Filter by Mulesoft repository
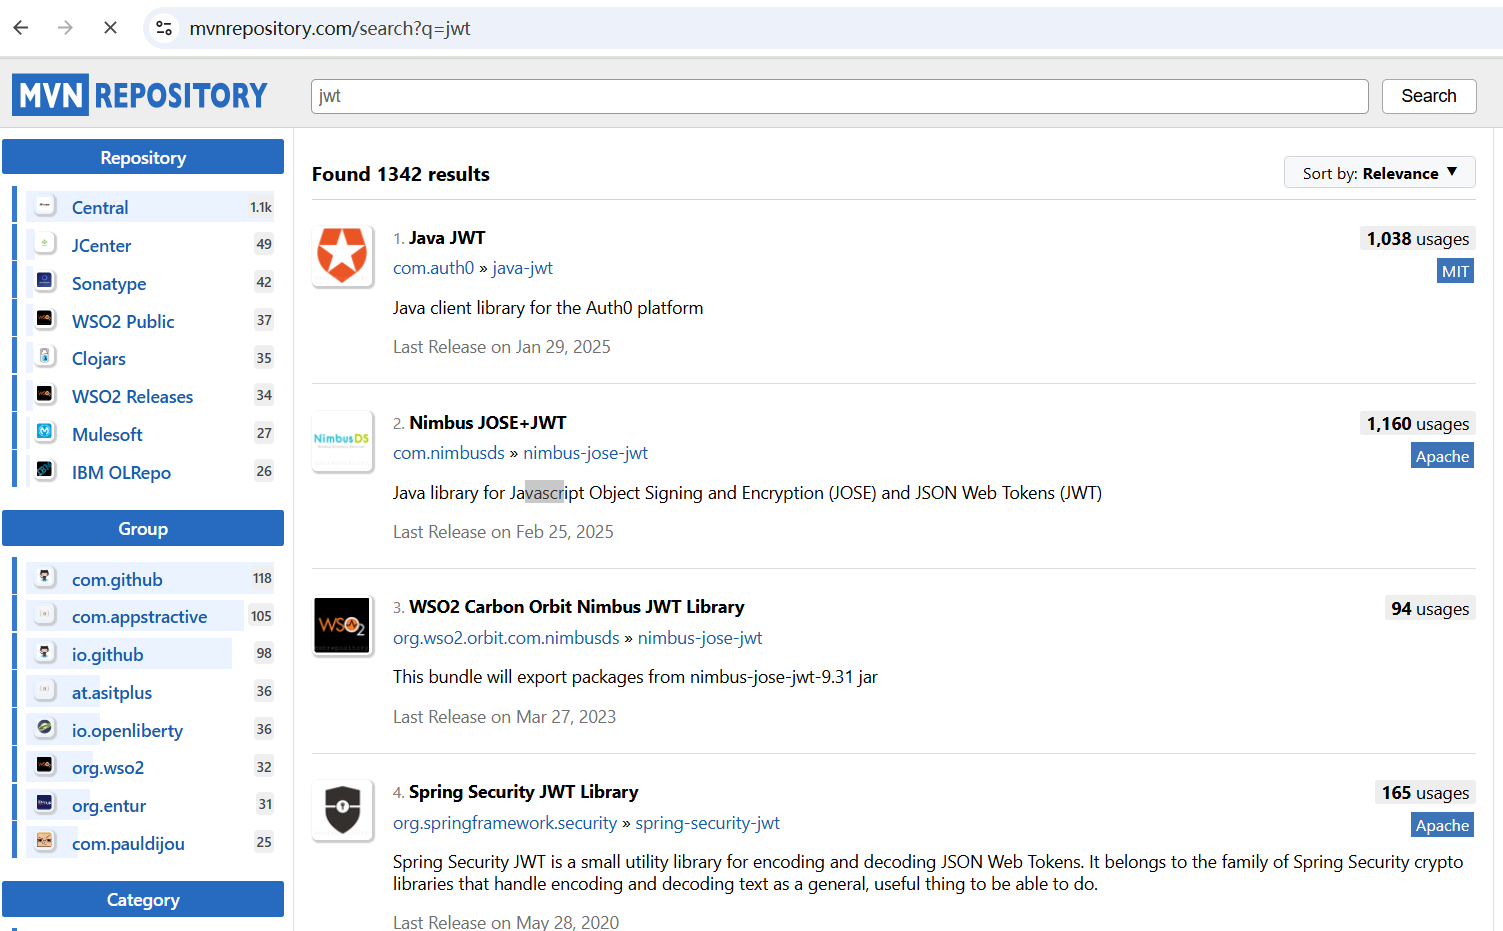The width and height of the screenshot is (1503, 931). tap(107, 434)
